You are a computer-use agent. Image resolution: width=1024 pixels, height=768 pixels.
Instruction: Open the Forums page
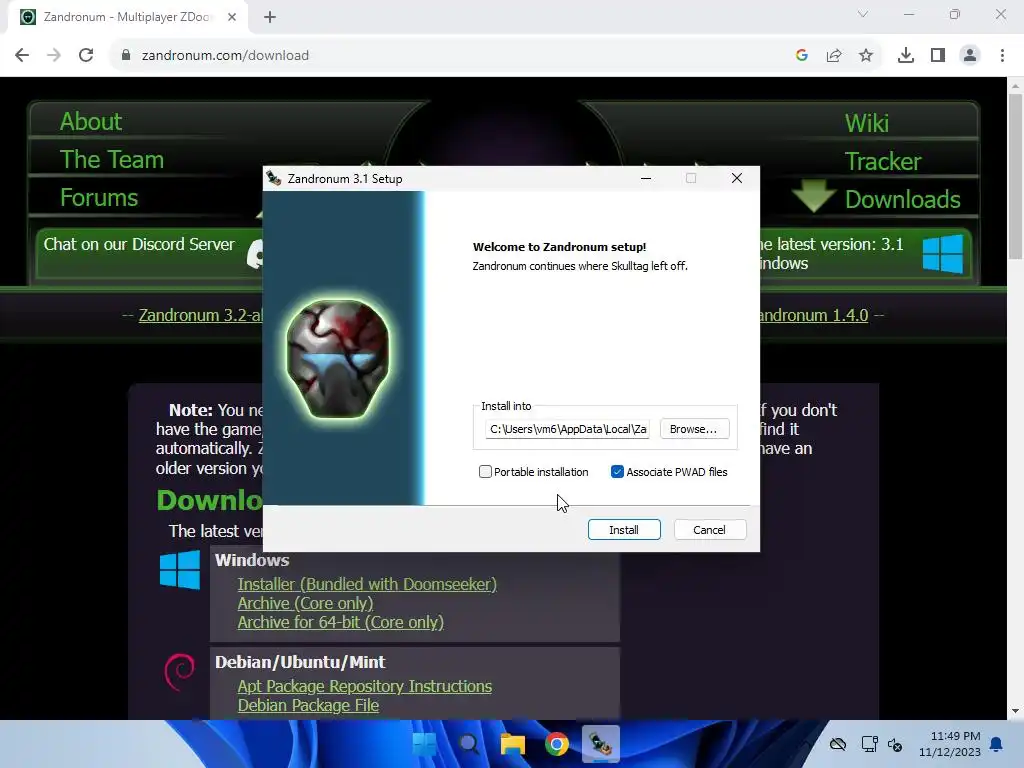[x=99, y=197]
